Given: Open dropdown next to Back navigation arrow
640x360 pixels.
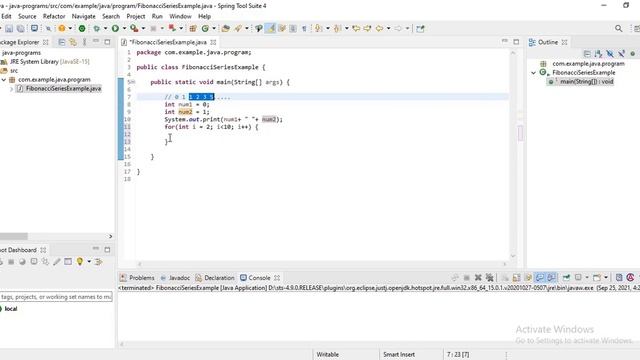Looking at the screenshot, I should coord(388,29).
